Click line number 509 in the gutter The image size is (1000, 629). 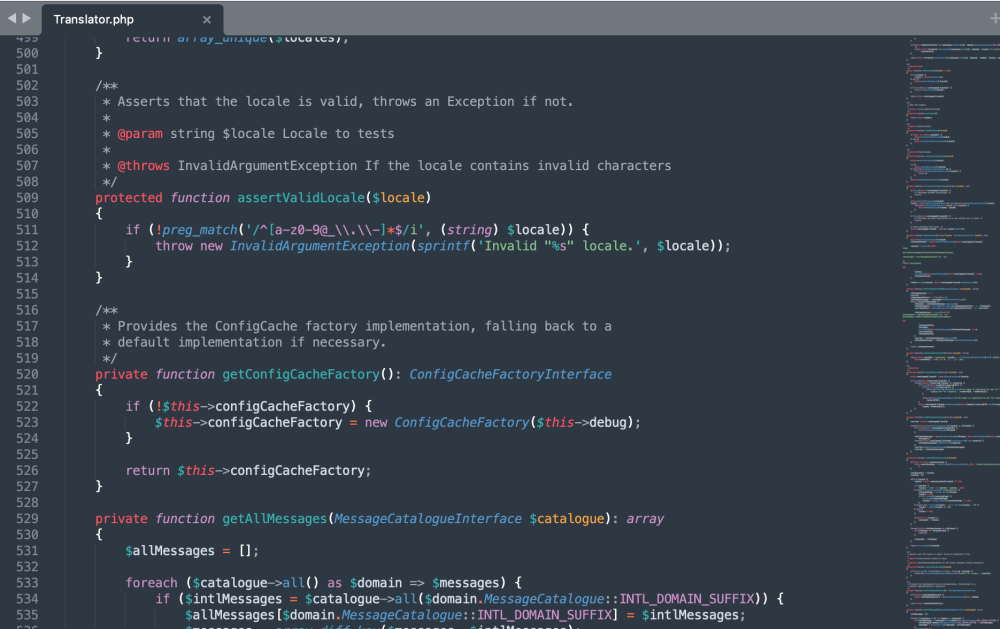[x=29, y=197]
